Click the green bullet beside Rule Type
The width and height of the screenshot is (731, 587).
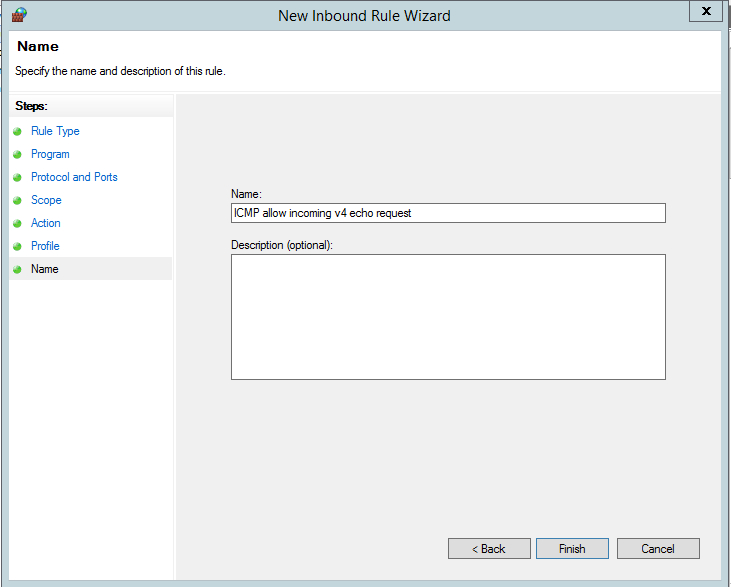(18, 131)
